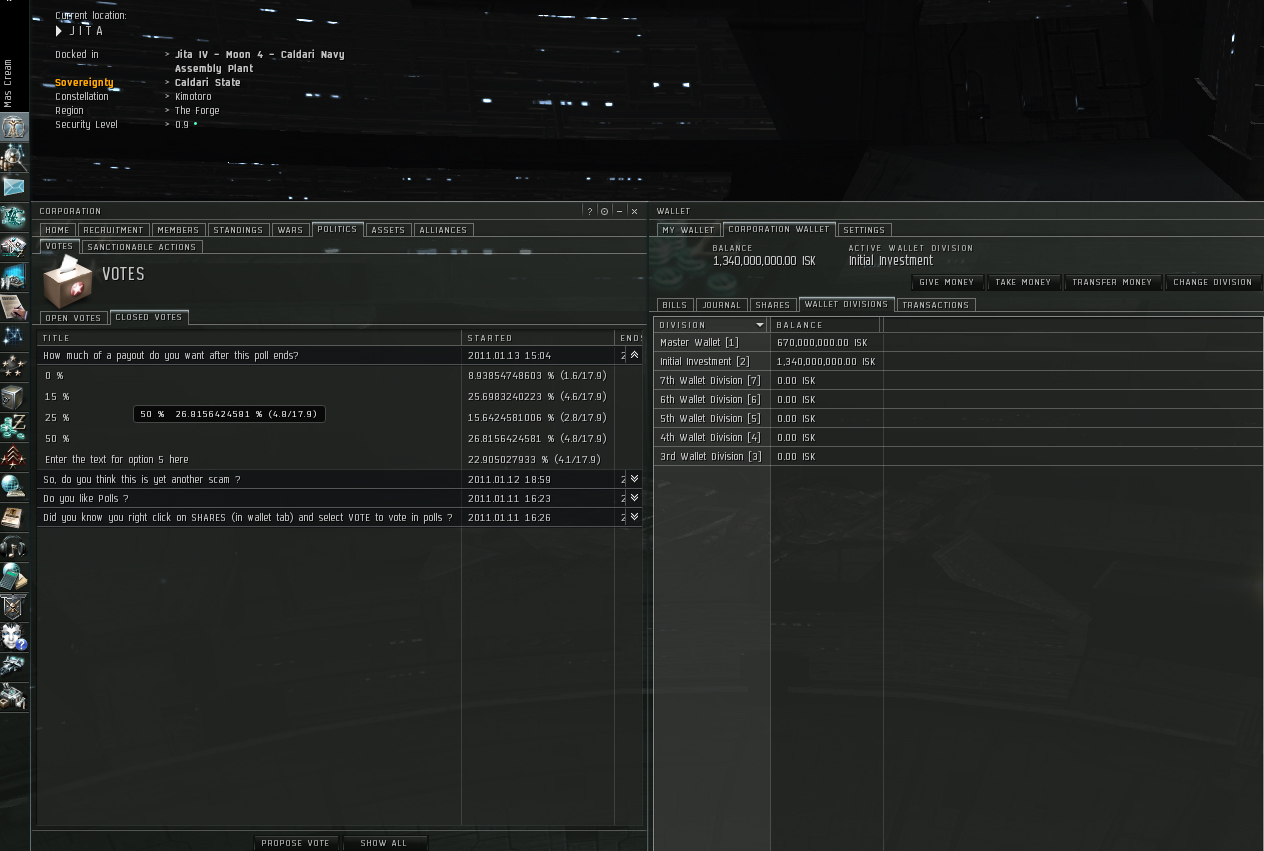Collapse the expanded payout poll row

point(634,355)
